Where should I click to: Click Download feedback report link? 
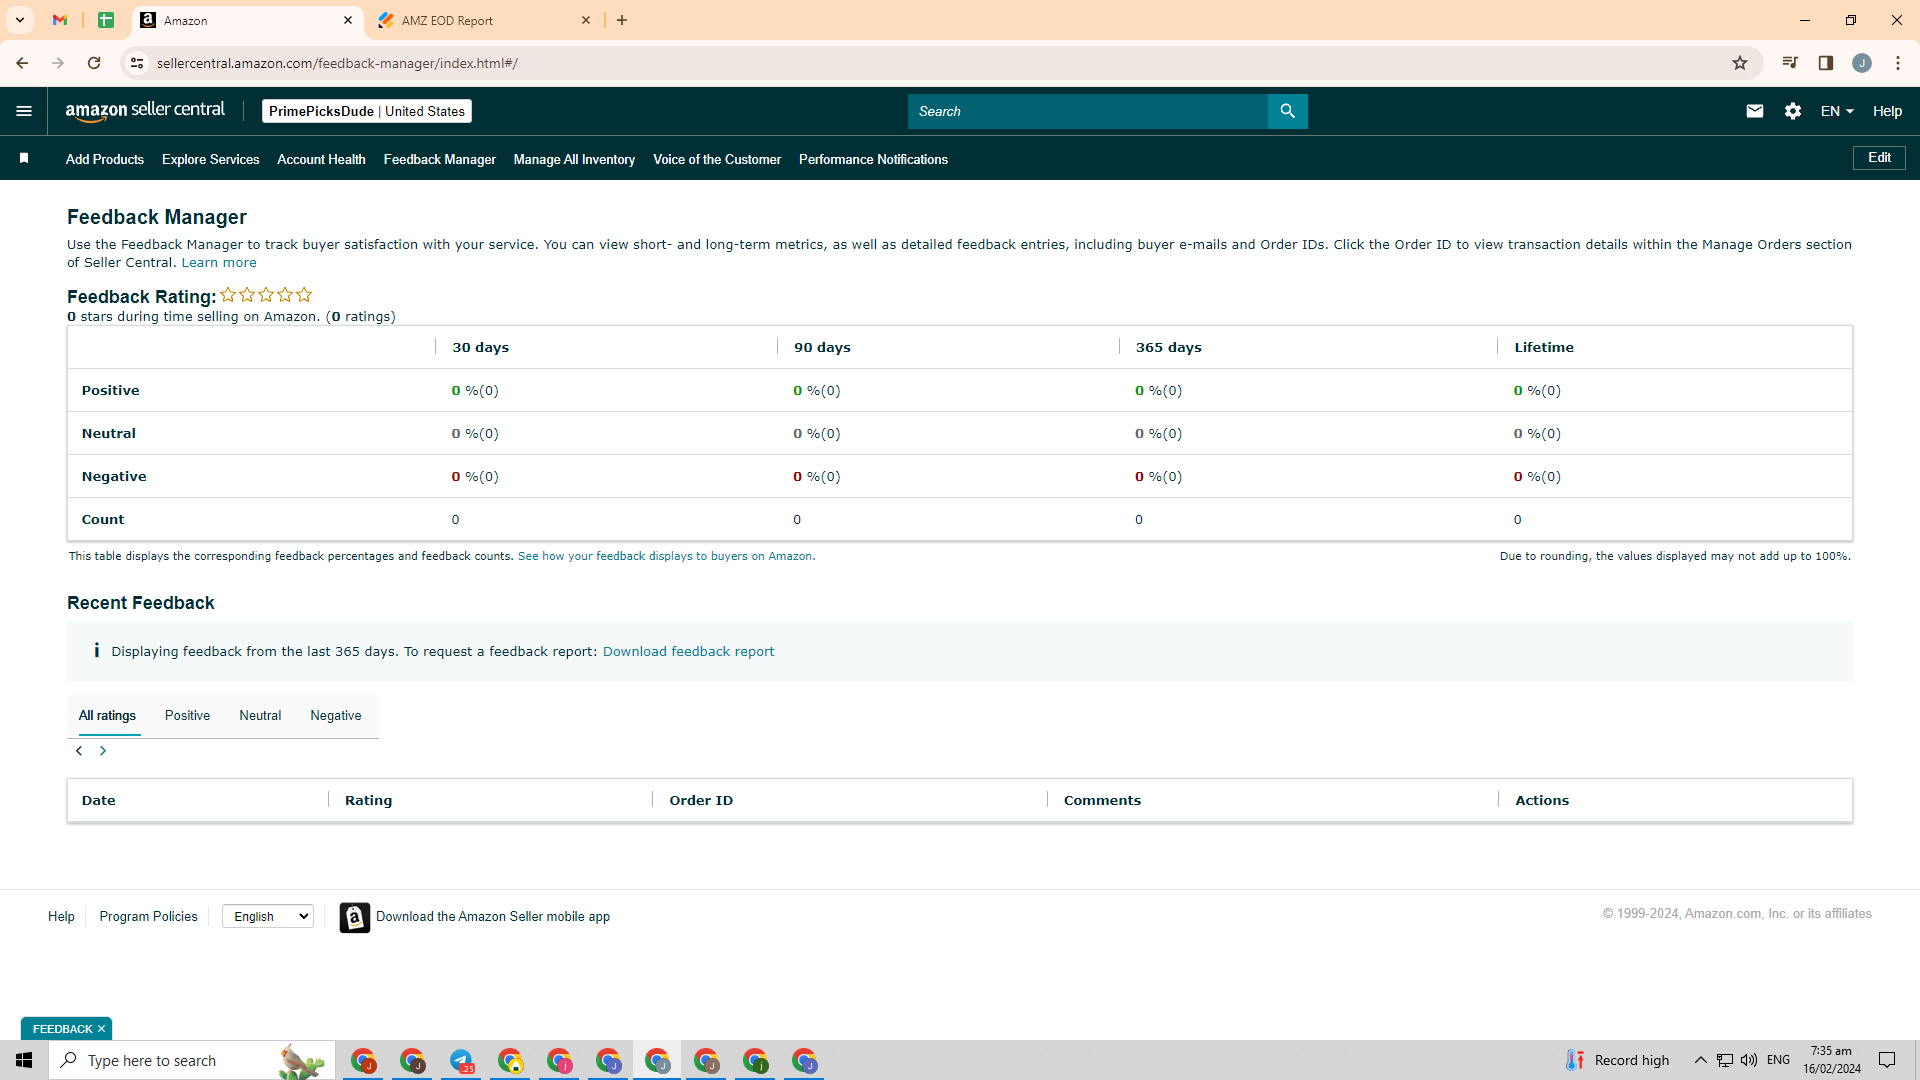pyautogui.click(x=688, y=652)
